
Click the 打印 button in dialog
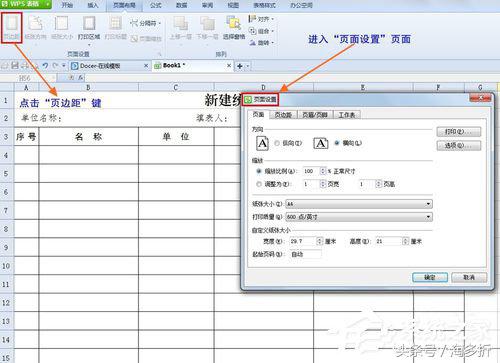[x=459, y=132]
